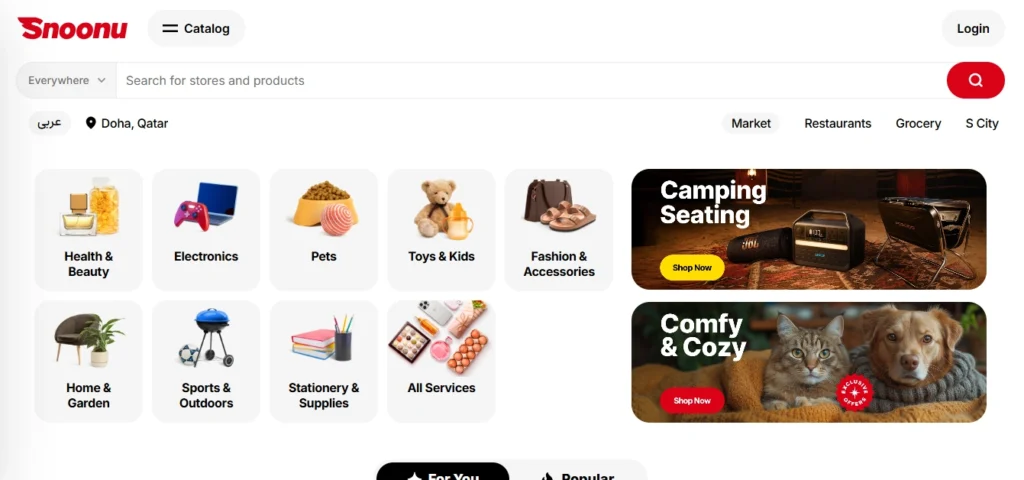Open the All Services tile
Viewport: 1024px width, 480px height.
pos(441,361)
